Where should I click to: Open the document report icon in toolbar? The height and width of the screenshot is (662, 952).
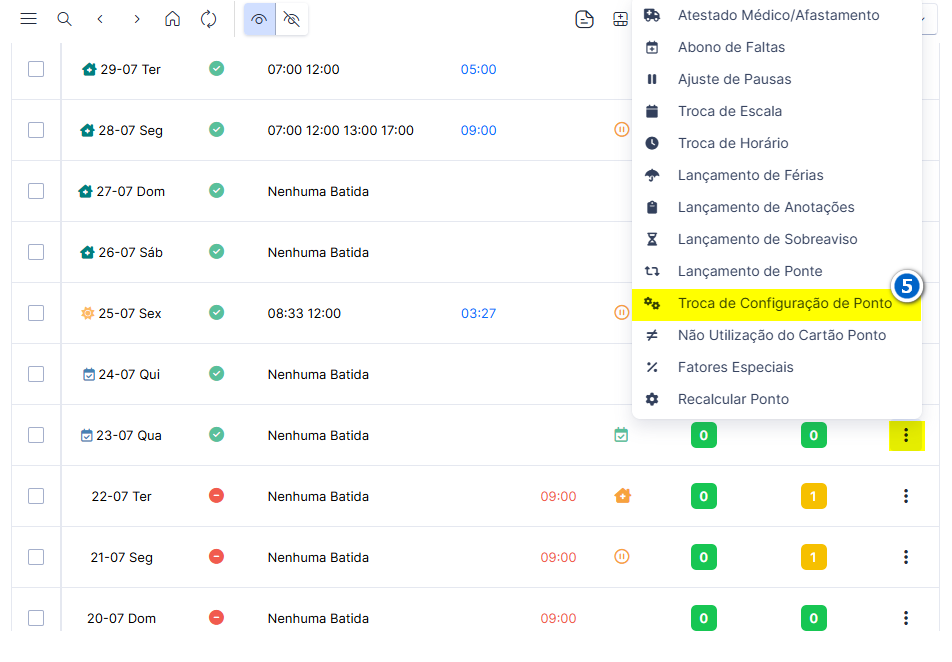584,19
